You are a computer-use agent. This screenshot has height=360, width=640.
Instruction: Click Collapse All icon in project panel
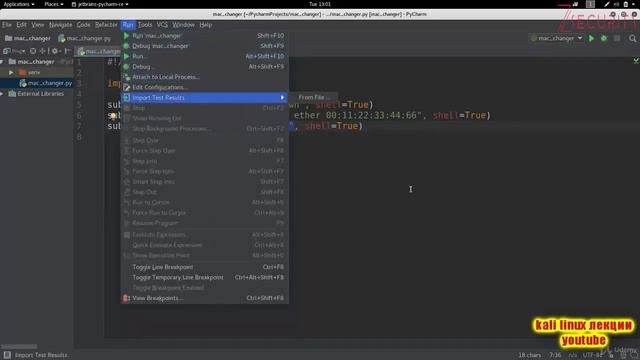[42, 51]
